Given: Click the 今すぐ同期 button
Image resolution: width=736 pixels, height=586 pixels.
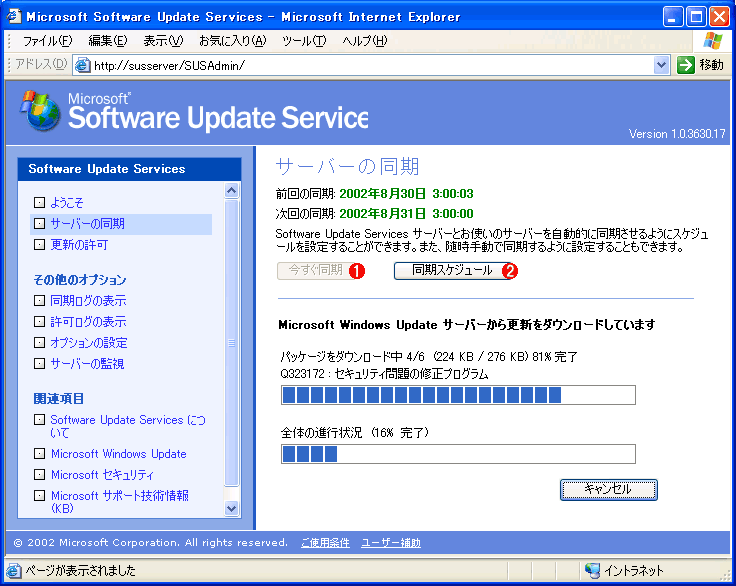Looking at the screenshot, I should [x=315, y=270].
